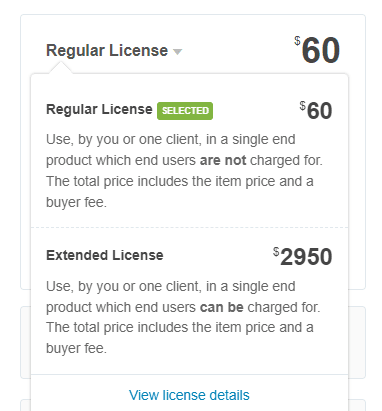
Task: Click the dollar sign beside large 60
Action: click(x=297, y=41)
